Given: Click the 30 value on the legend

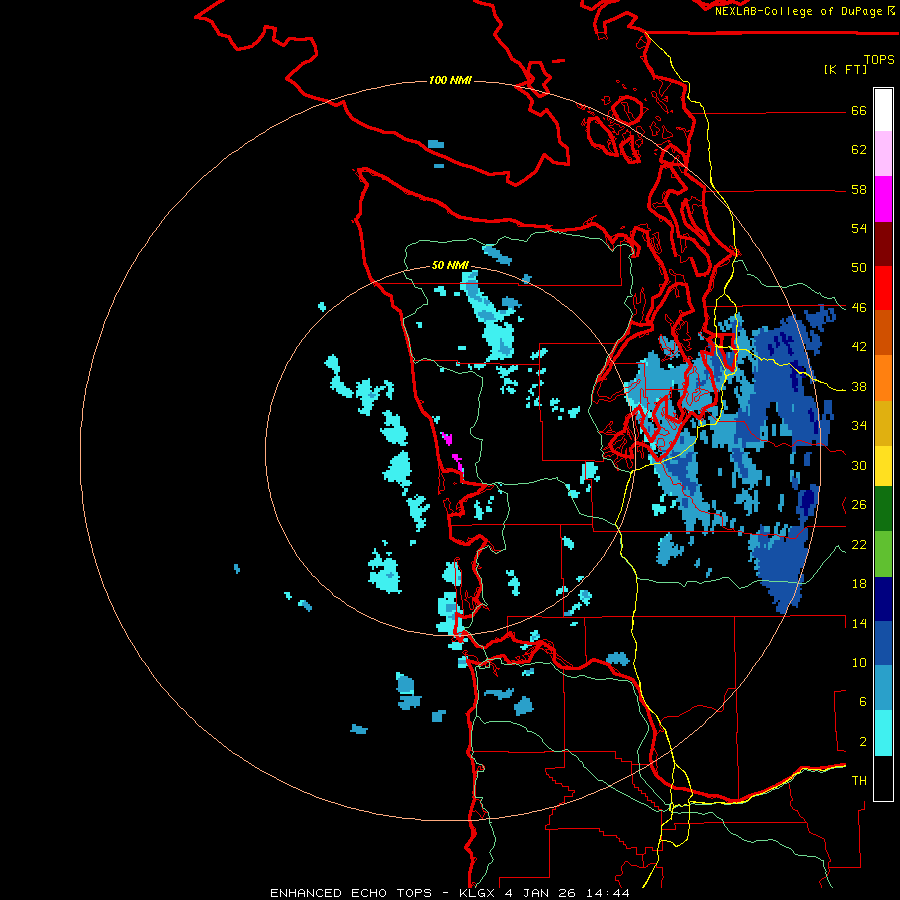Looking at the screenshot, I should click(x=859, y=465).
